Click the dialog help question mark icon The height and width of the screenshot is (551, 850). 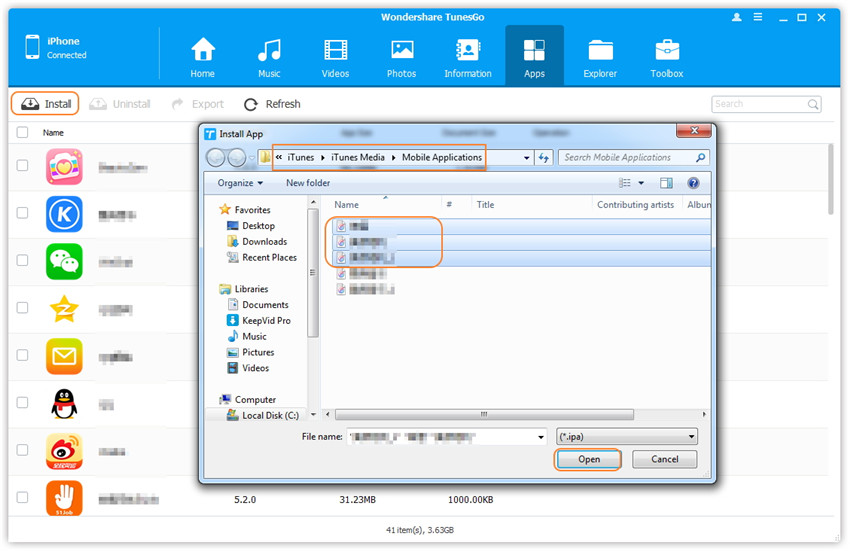pyautogui.click(x=692, y=183)
